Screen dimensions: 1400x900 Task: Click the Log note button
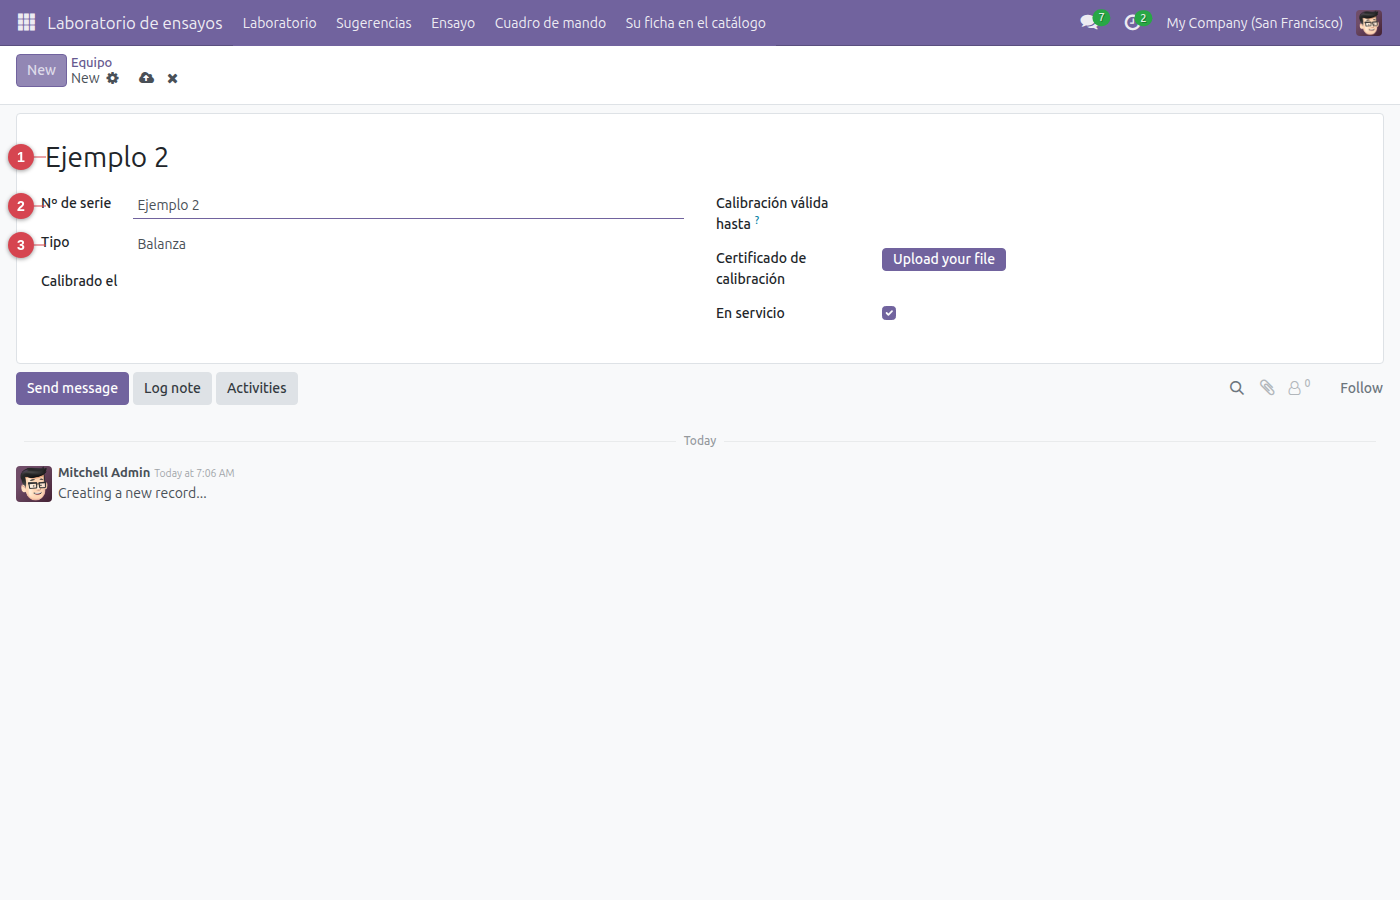click(x=172, y=388)
